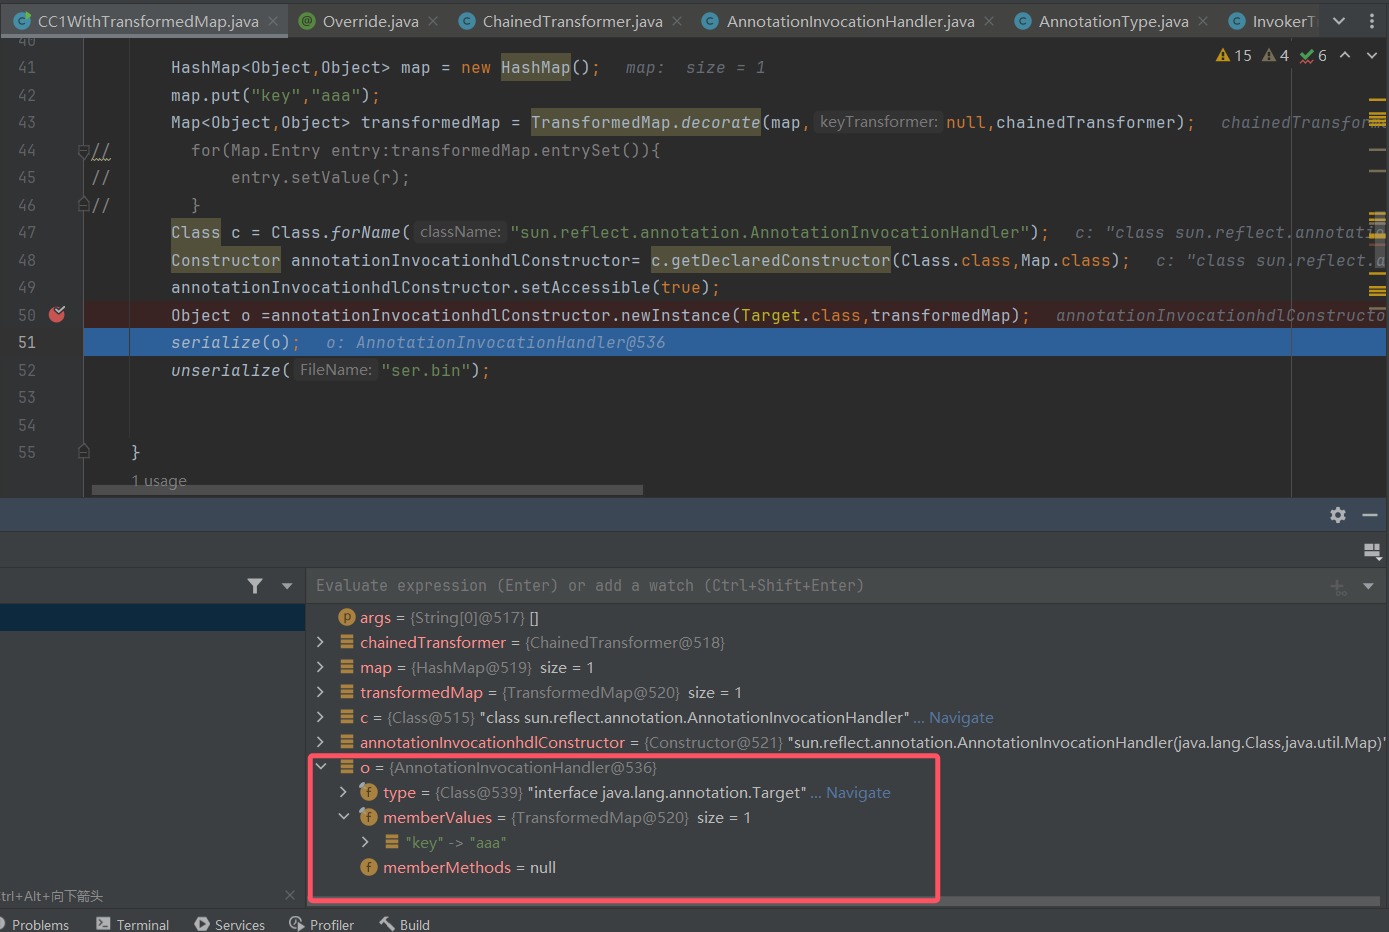This screenshot has height=932, width=1389.
Task: Collapse the o AnnotationInvocationHandler variable
Action: [320, 767]
